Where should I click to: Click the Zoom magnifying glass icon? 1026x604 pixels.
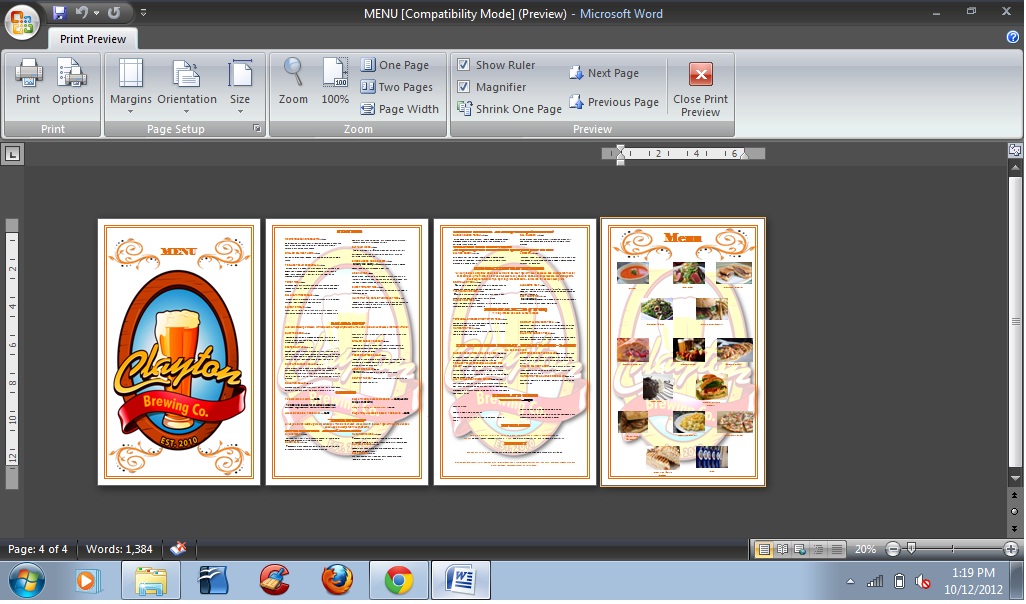[293, 82]
